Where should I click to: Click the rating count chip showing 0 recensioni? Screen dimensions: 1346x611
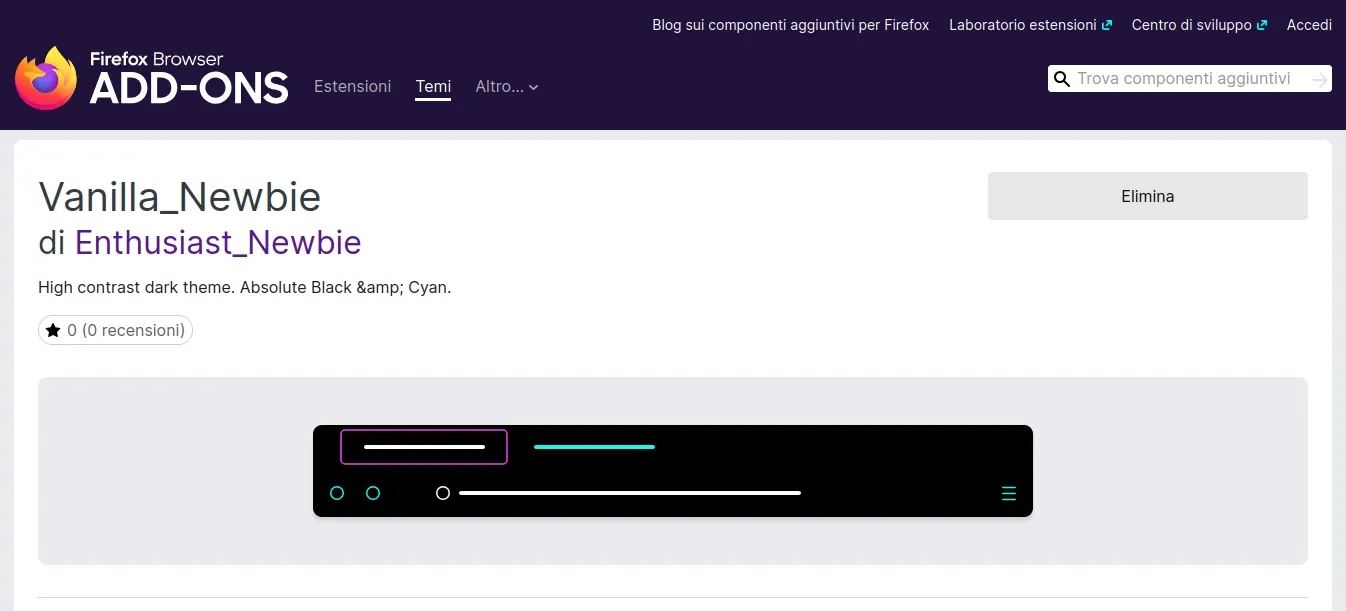115,330
